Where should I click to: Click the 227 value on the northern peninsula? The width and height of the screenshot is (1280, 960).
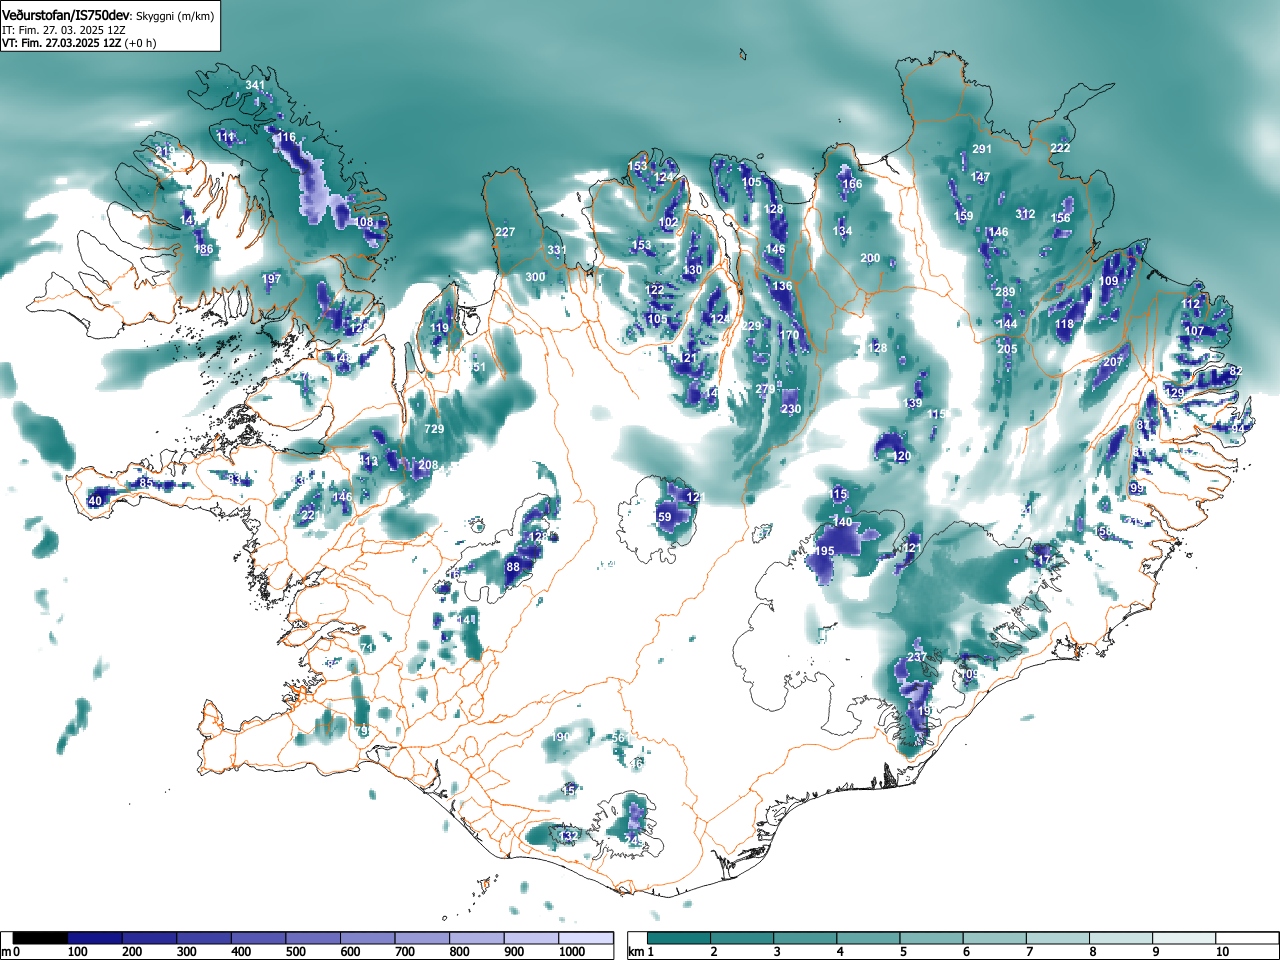(x=505, y=232)
